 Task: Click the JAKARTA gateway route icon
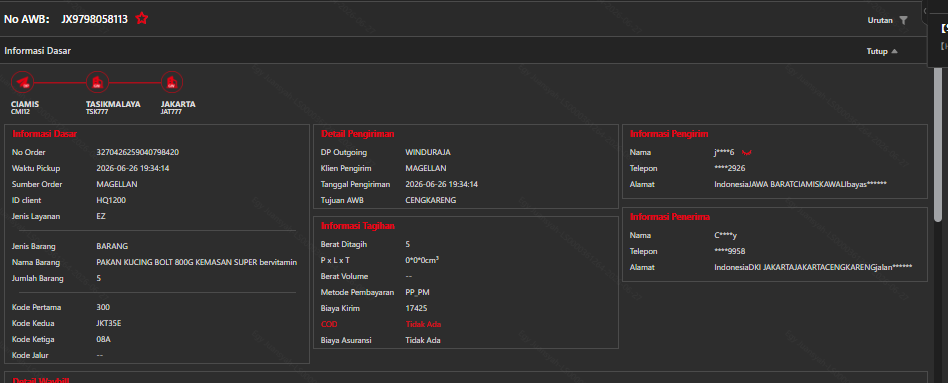[172, 81]
